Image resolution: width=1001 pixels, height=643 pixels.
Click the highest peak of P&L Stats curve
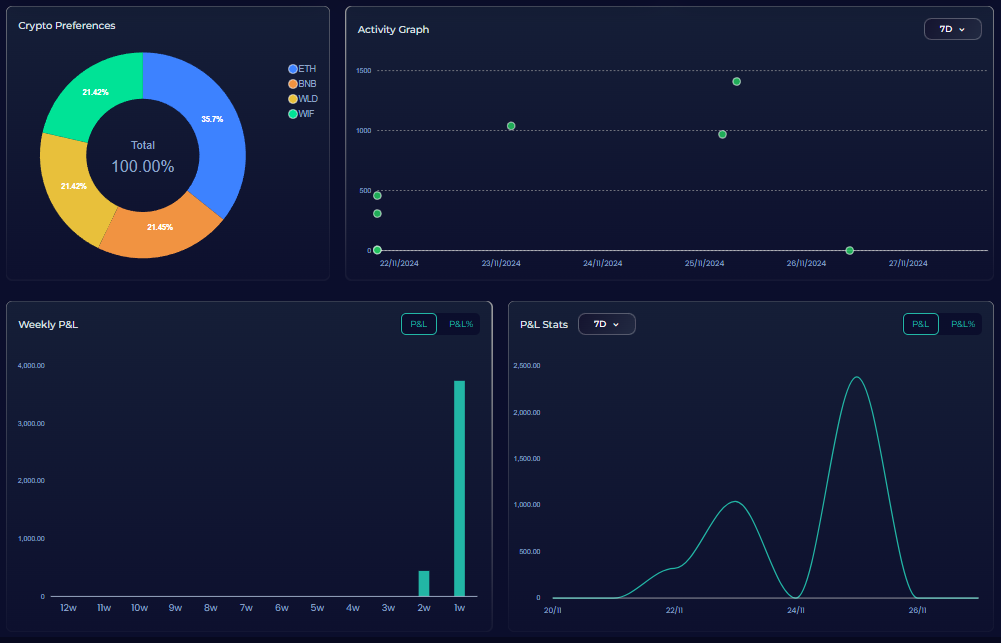tap(856, 378)
